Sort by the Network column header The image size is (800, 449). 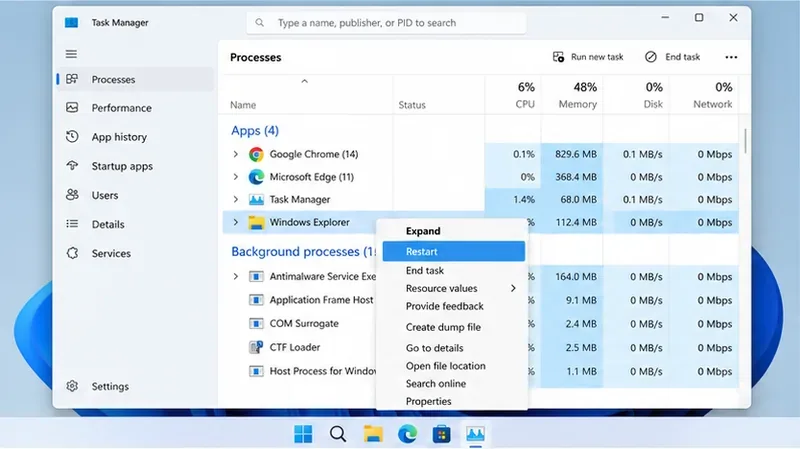[704, 95]
